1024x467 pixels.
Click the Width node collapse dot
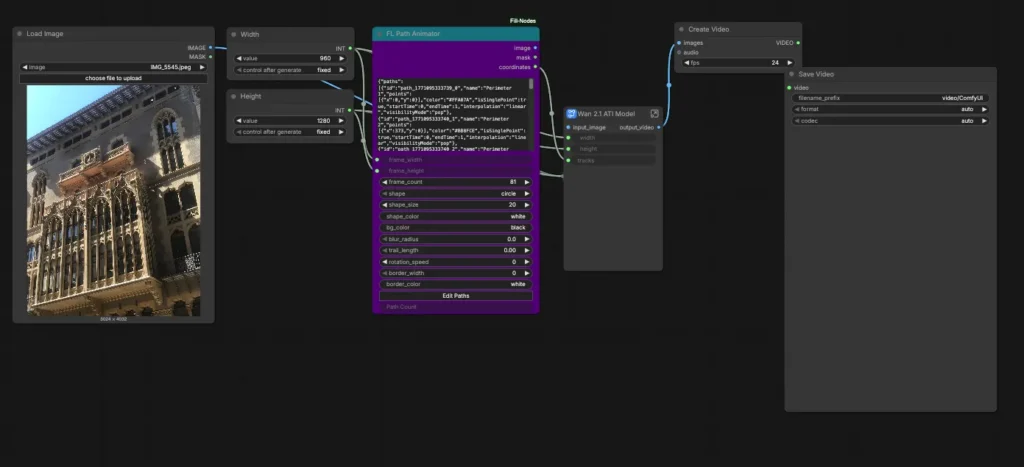(x=234, y=34)
